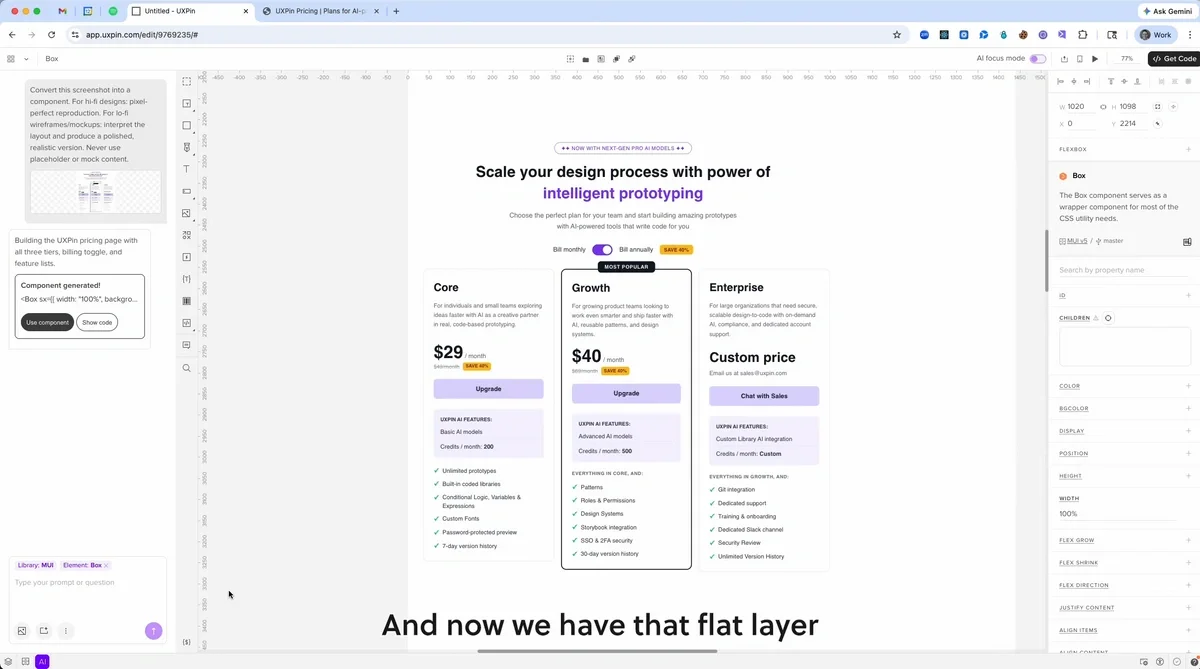Click the Search by property name field
This screenshot has height=669, width=1200.
1123,270
